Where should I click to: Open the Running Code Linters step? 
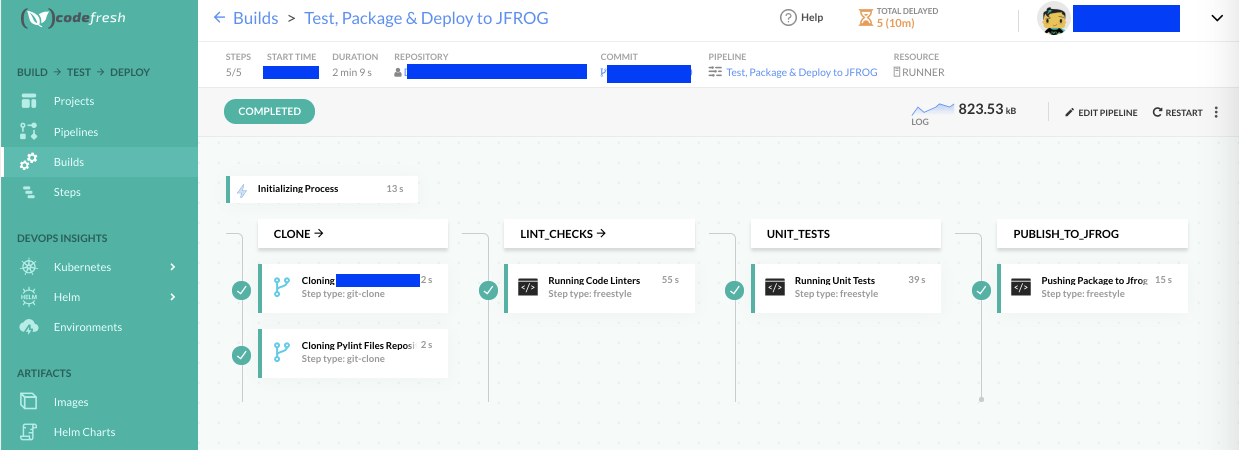[x=599, y=288]
